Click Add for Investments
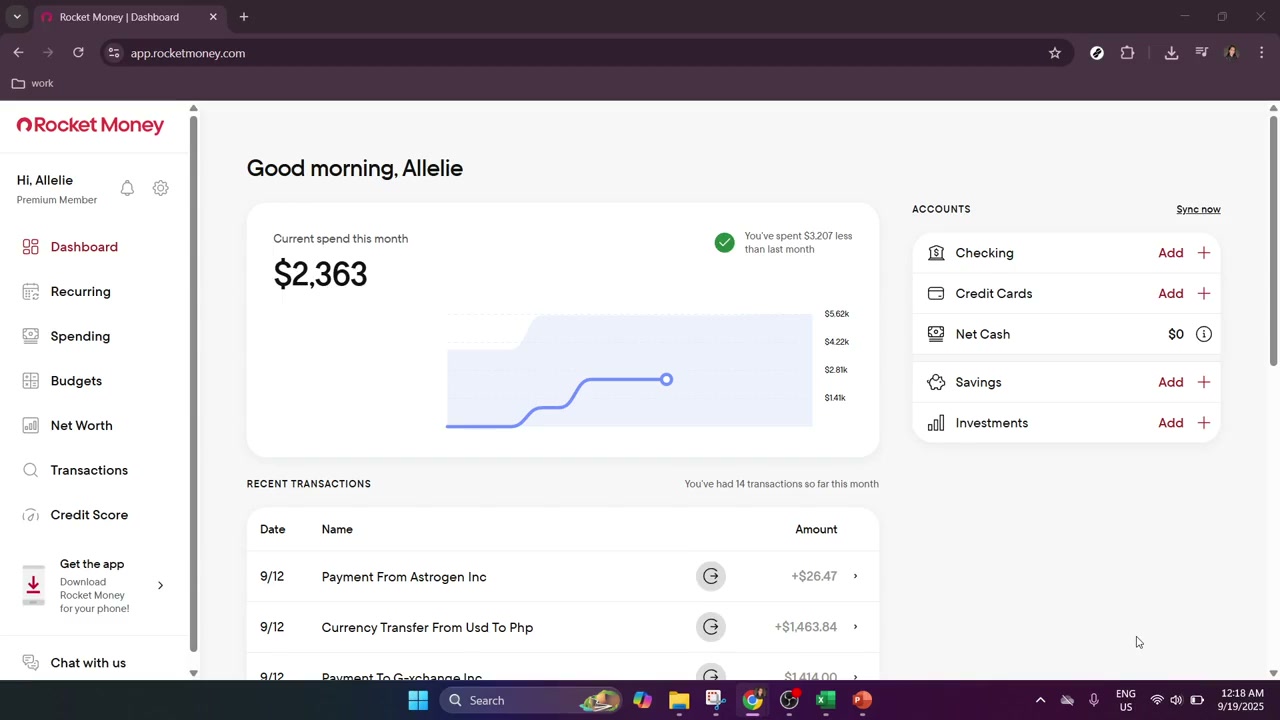1280x720 pixels. (x=1171, y=423)
